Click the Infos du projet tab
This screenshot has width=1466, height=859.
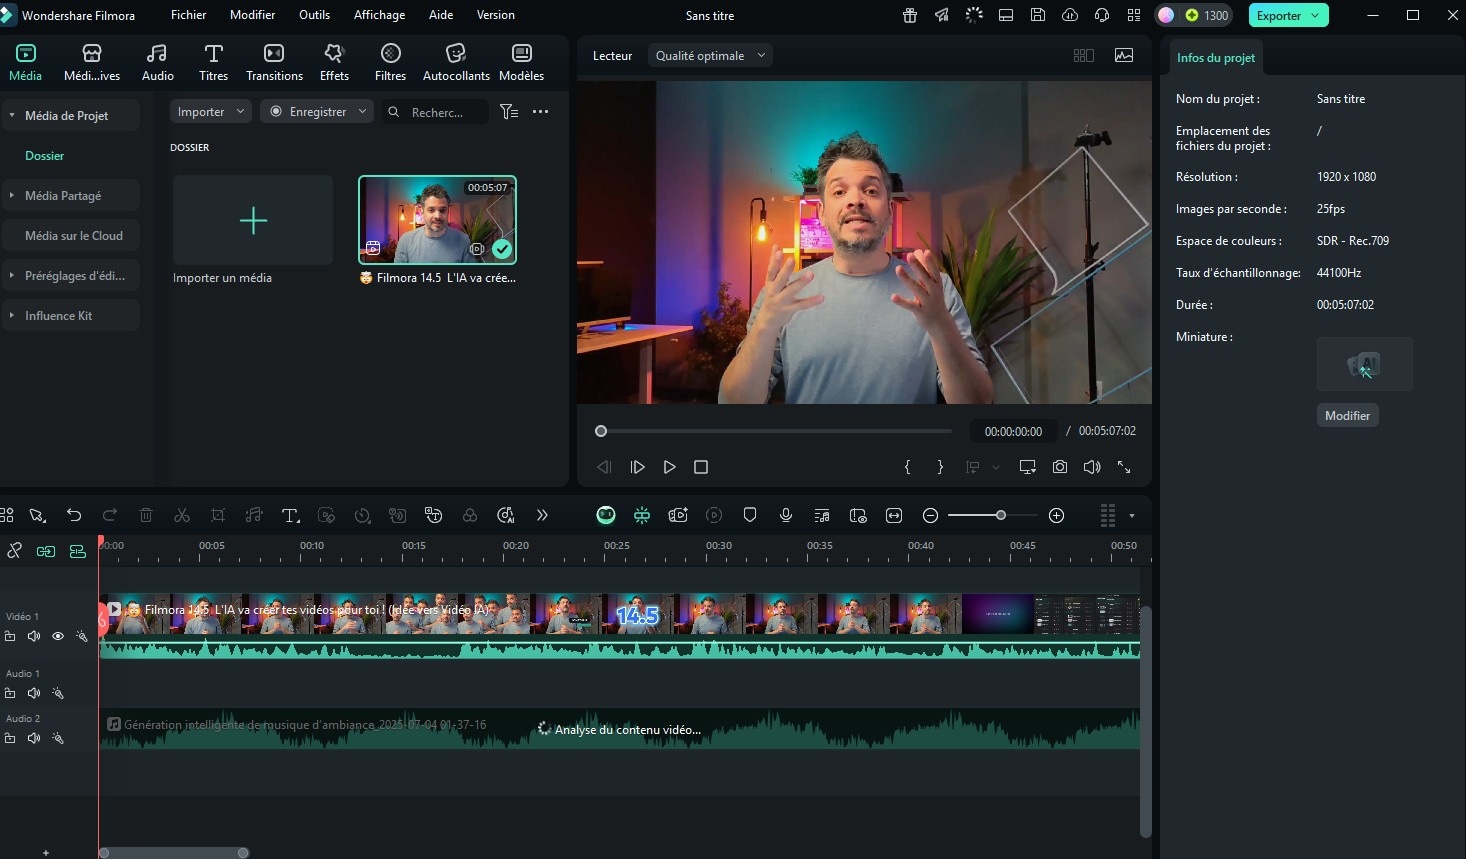coord(1215,58)
